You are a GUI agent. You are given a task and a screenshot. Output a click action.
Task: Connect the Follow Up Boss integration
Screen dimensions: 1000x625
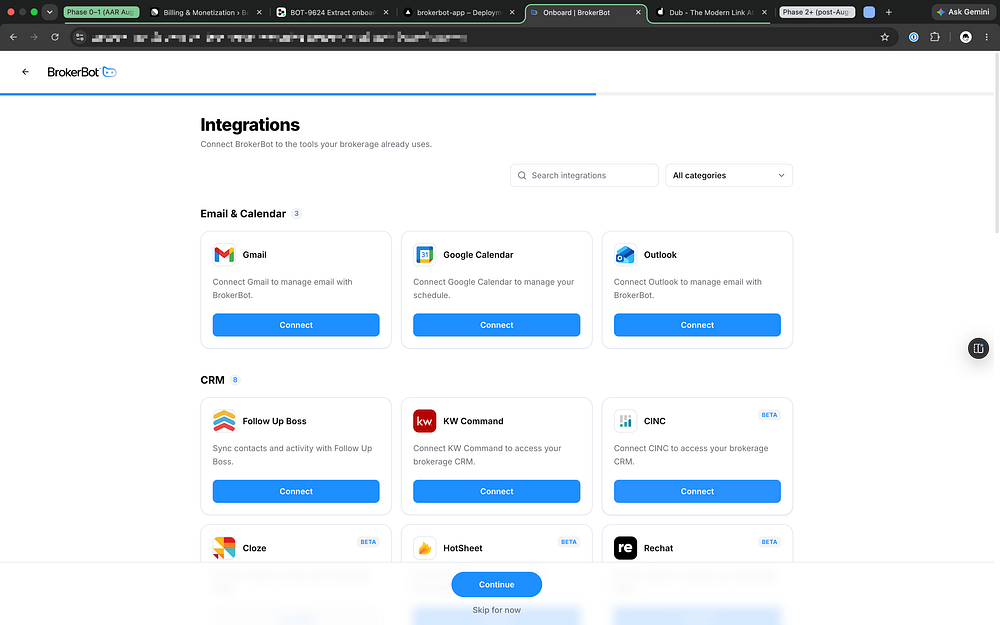(296, 491)
